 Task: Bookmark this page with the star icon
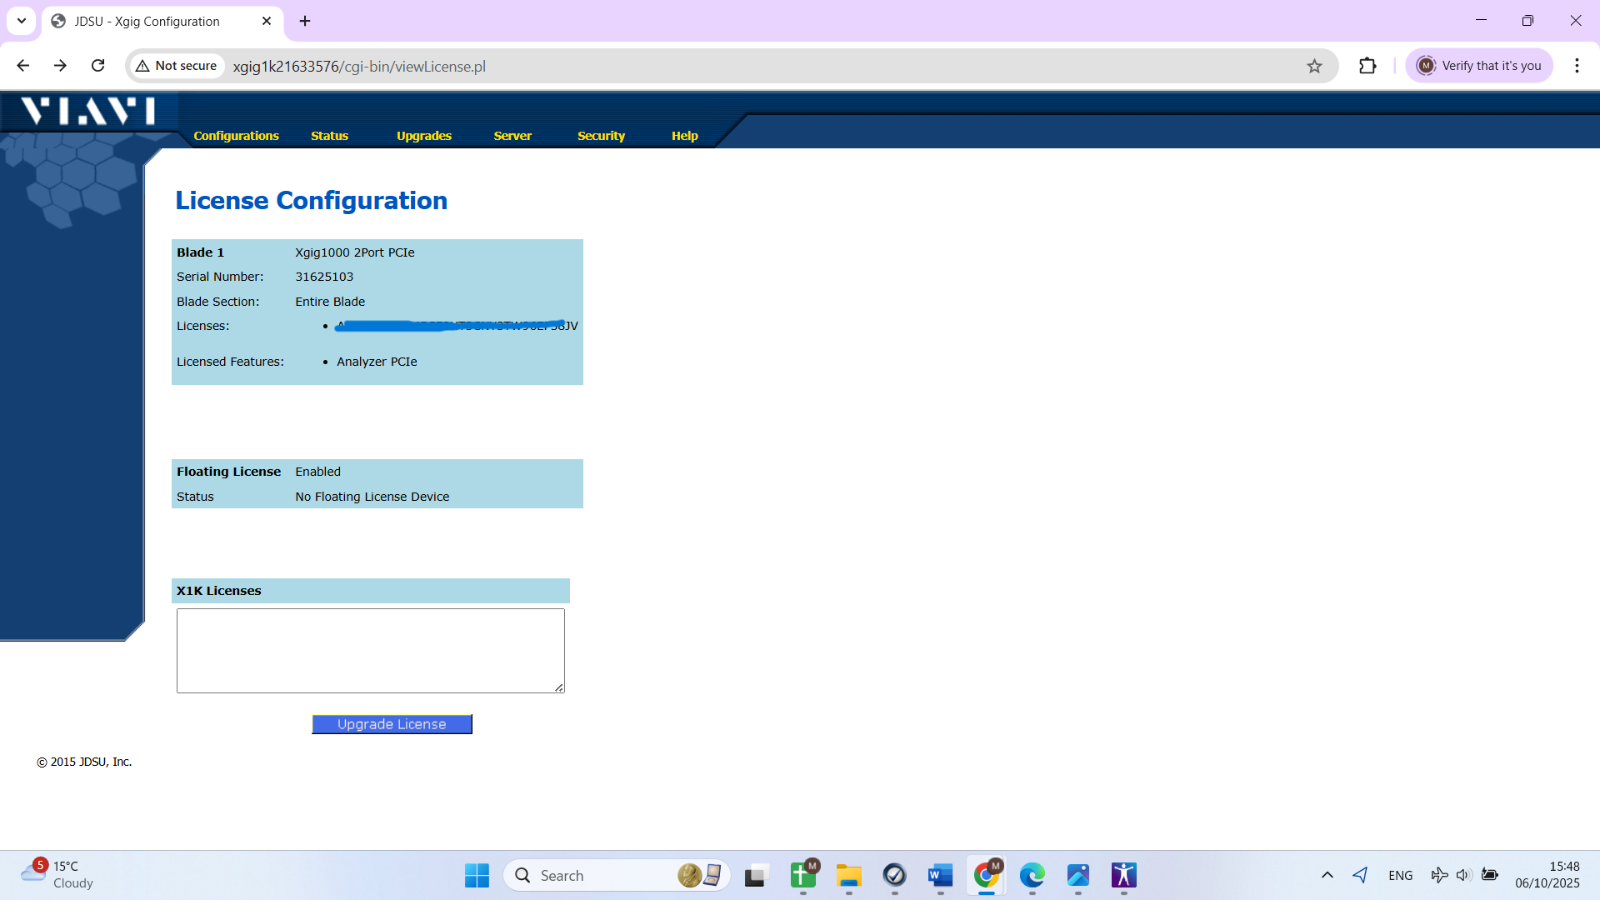pos(1314,66)
